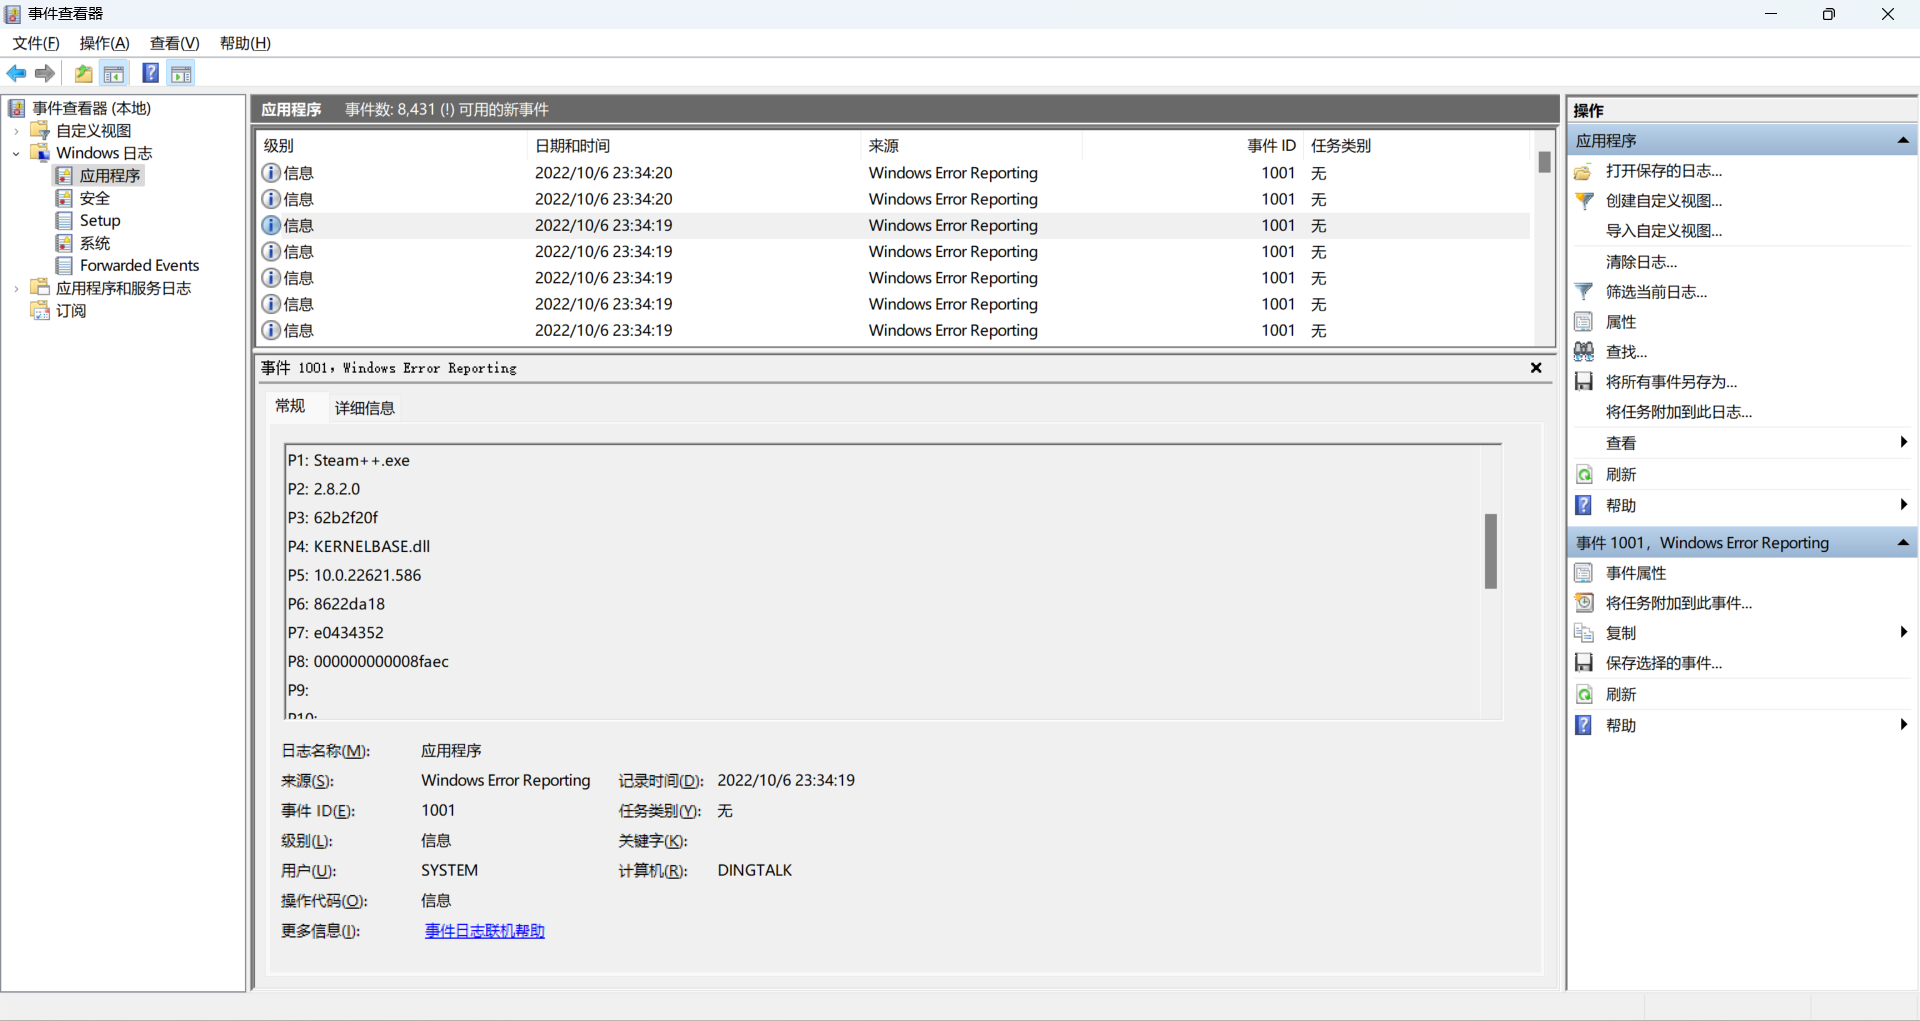Click the back navigation arrow in toolbar

(x=16, y=73)
